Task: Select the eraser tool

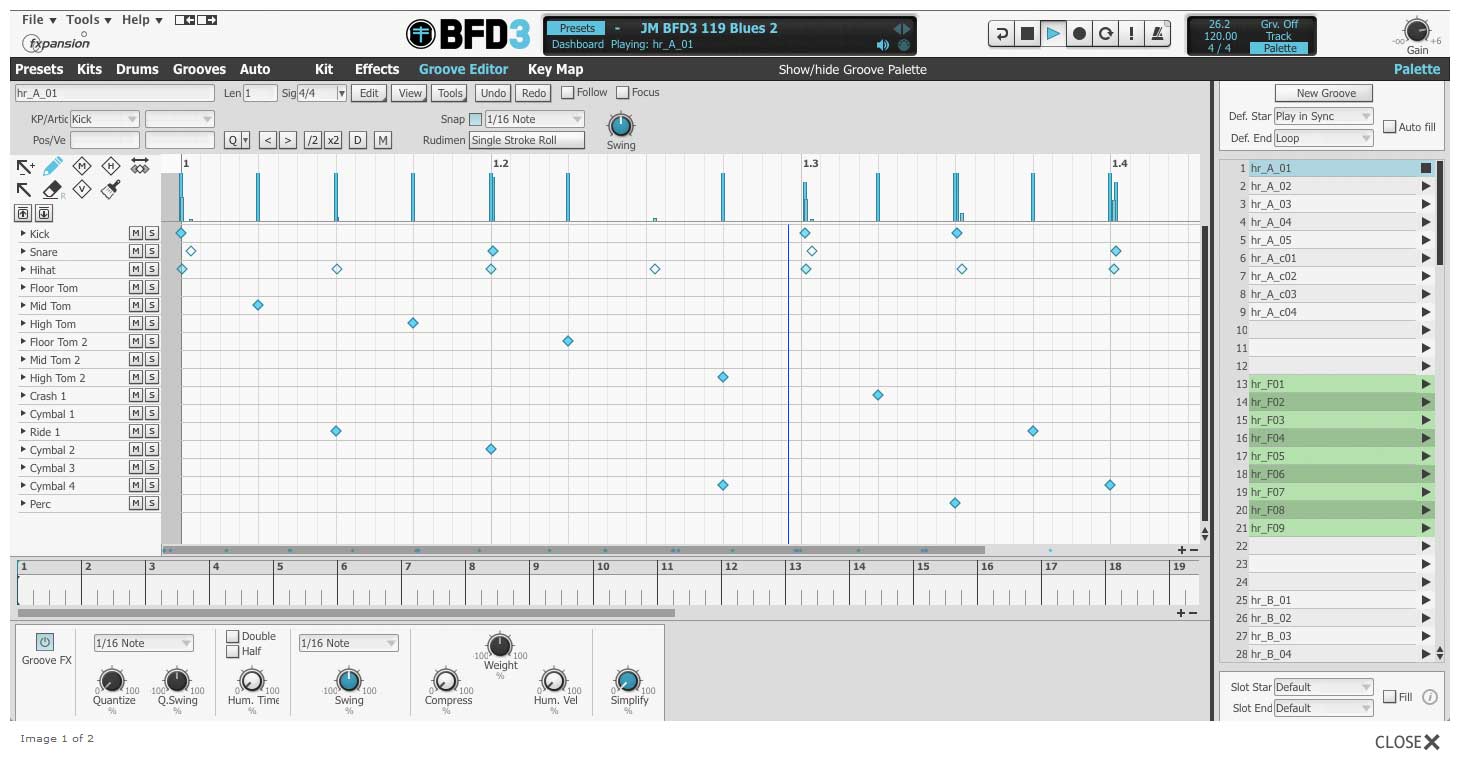Action: tap(53, 189)
